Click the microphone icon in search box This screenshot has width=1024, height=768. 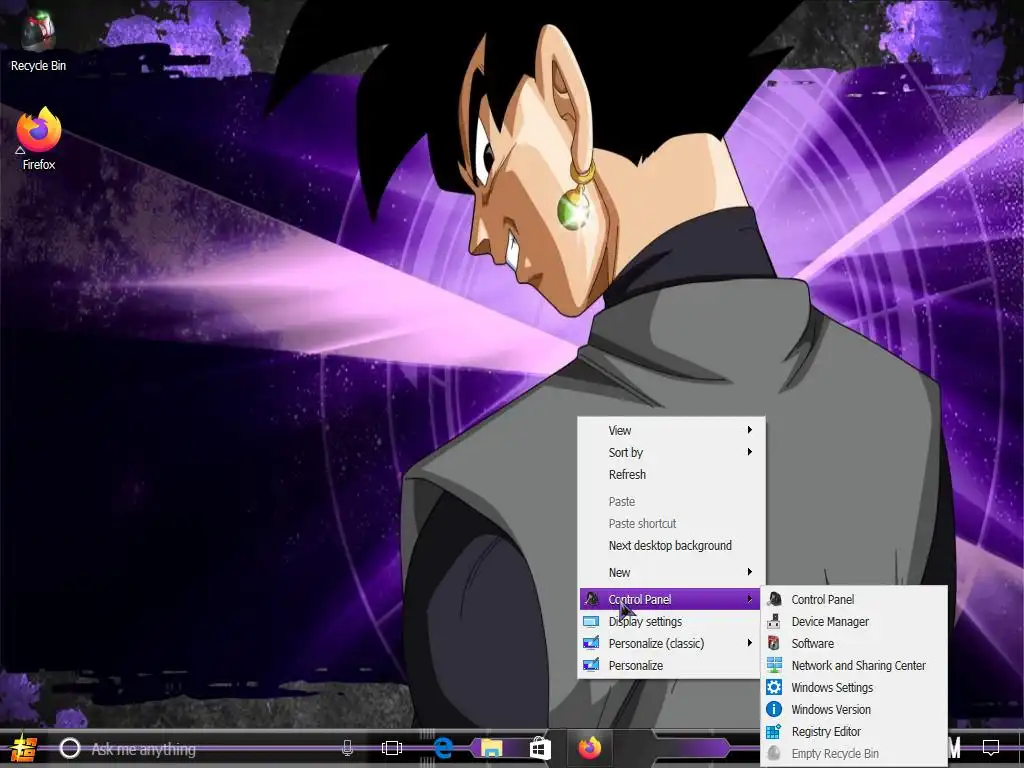(x=347, y=748)
